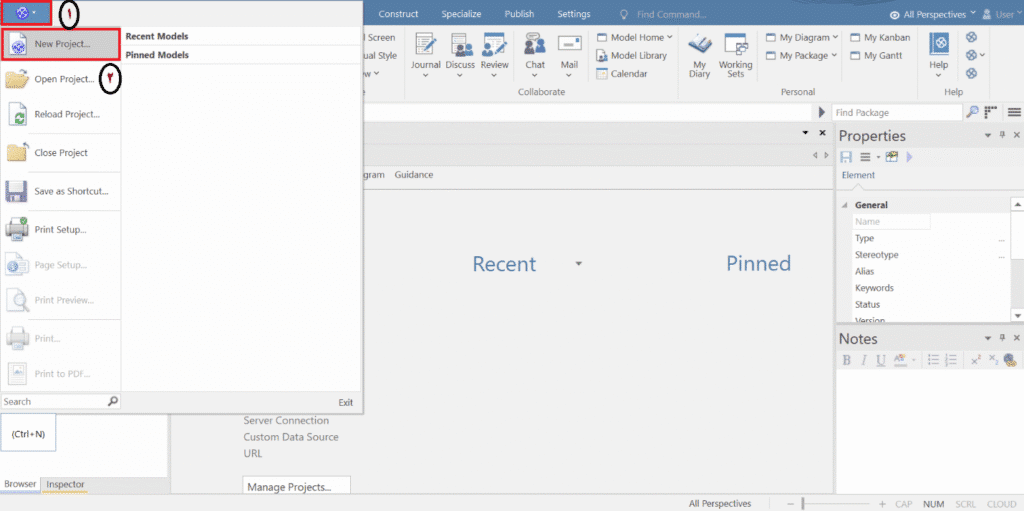
Task: Open the Properties list options menu icon
Action: (865, 157)
